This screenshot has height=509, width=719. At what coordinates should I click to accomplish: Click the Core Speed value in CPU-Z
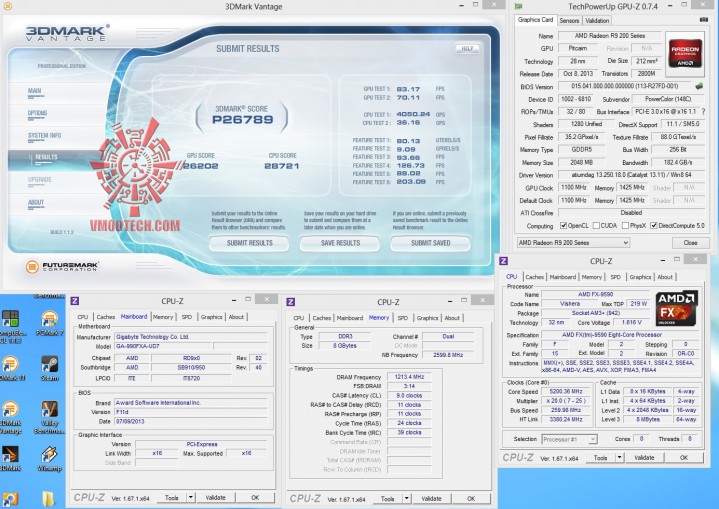pyautogui.click(x=565, y=392)
